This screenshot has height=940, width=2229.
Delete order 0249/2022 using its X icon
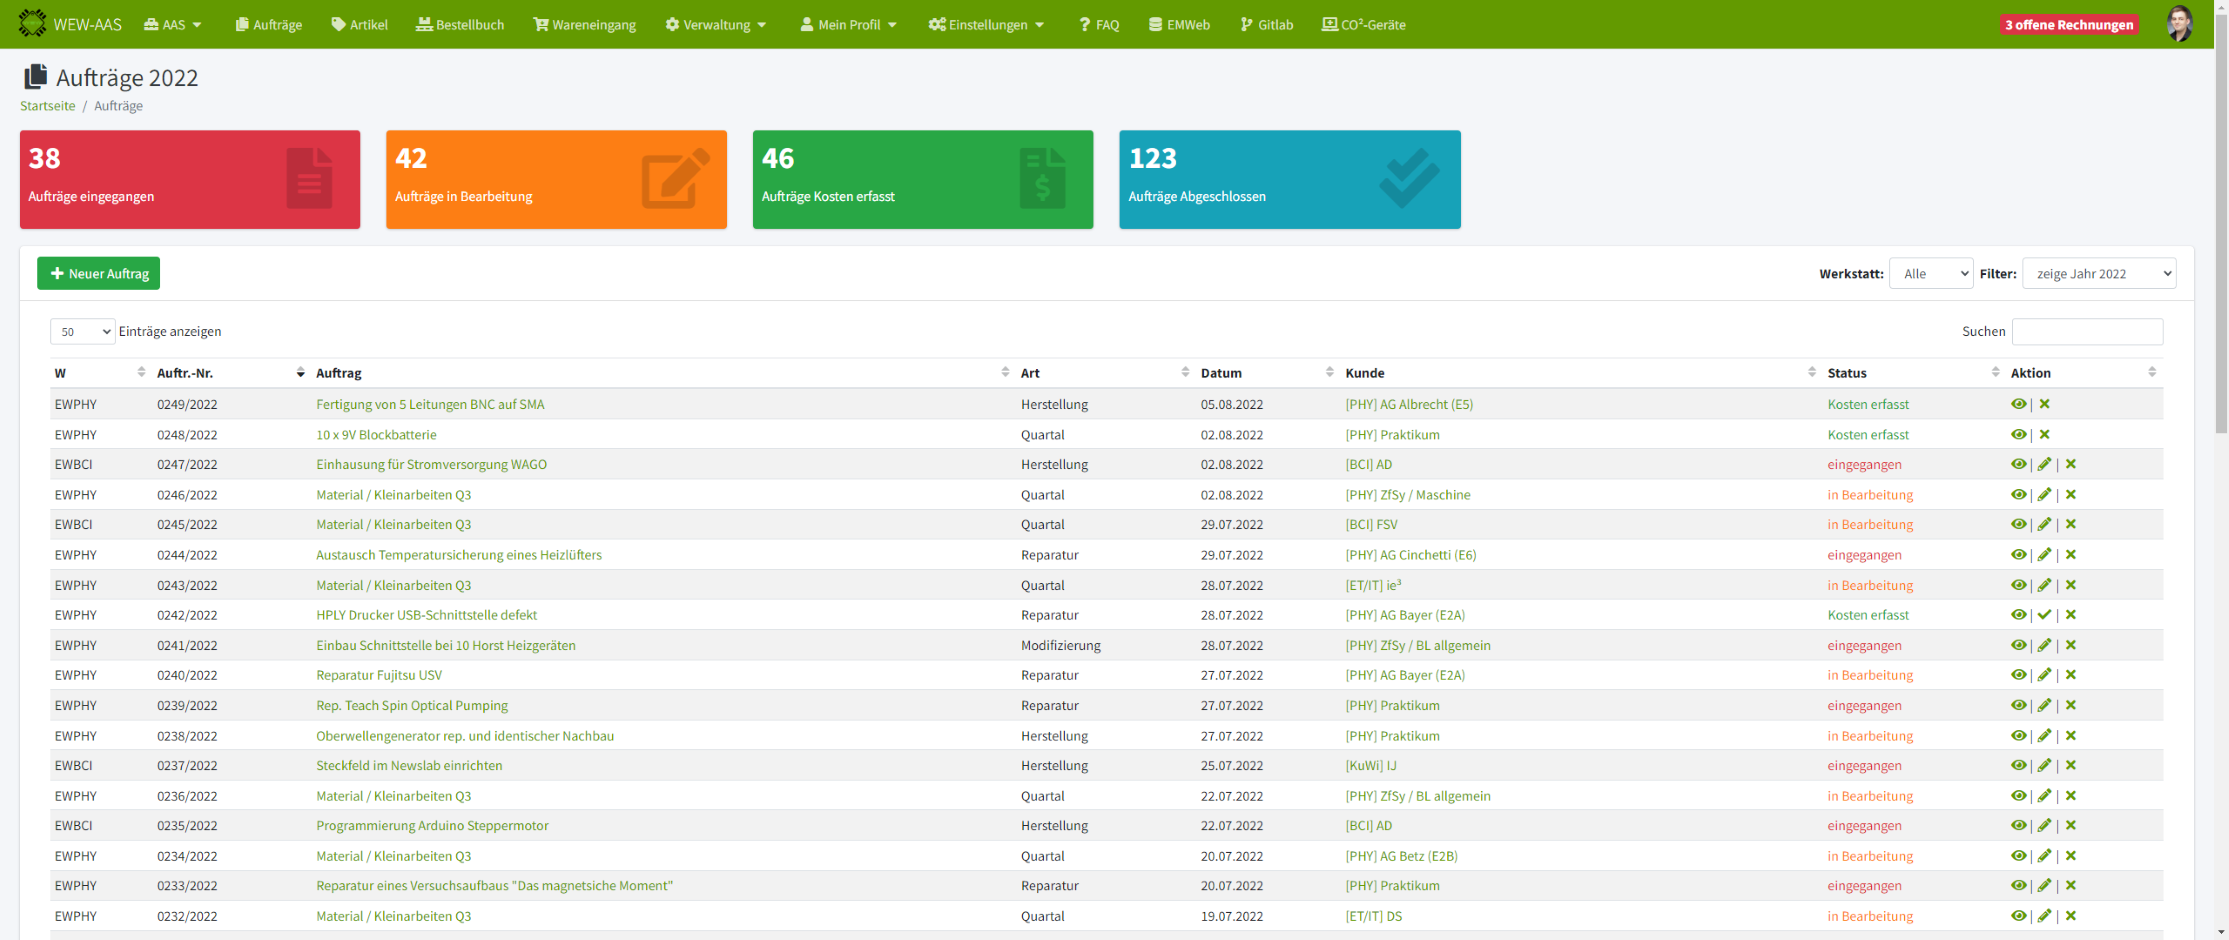[x=2044, y=404]
